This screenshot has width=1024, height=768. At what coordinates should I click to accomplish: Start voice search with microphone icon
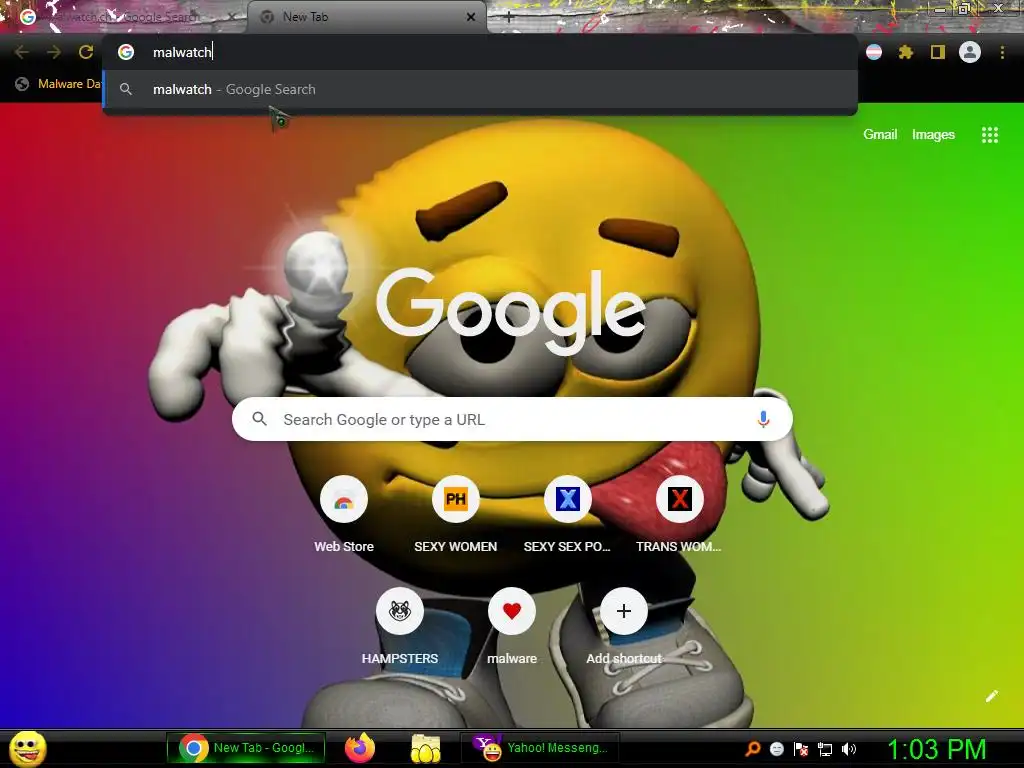[x=763, y=419]
